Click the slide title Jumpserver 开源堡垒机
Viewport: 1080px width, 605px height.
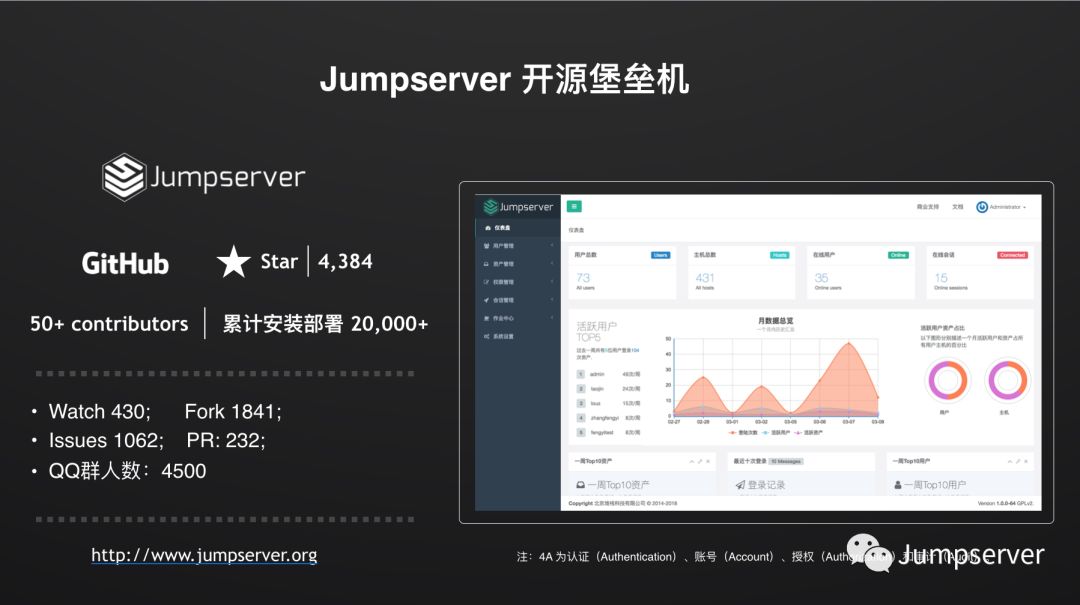tap(504, 79)
